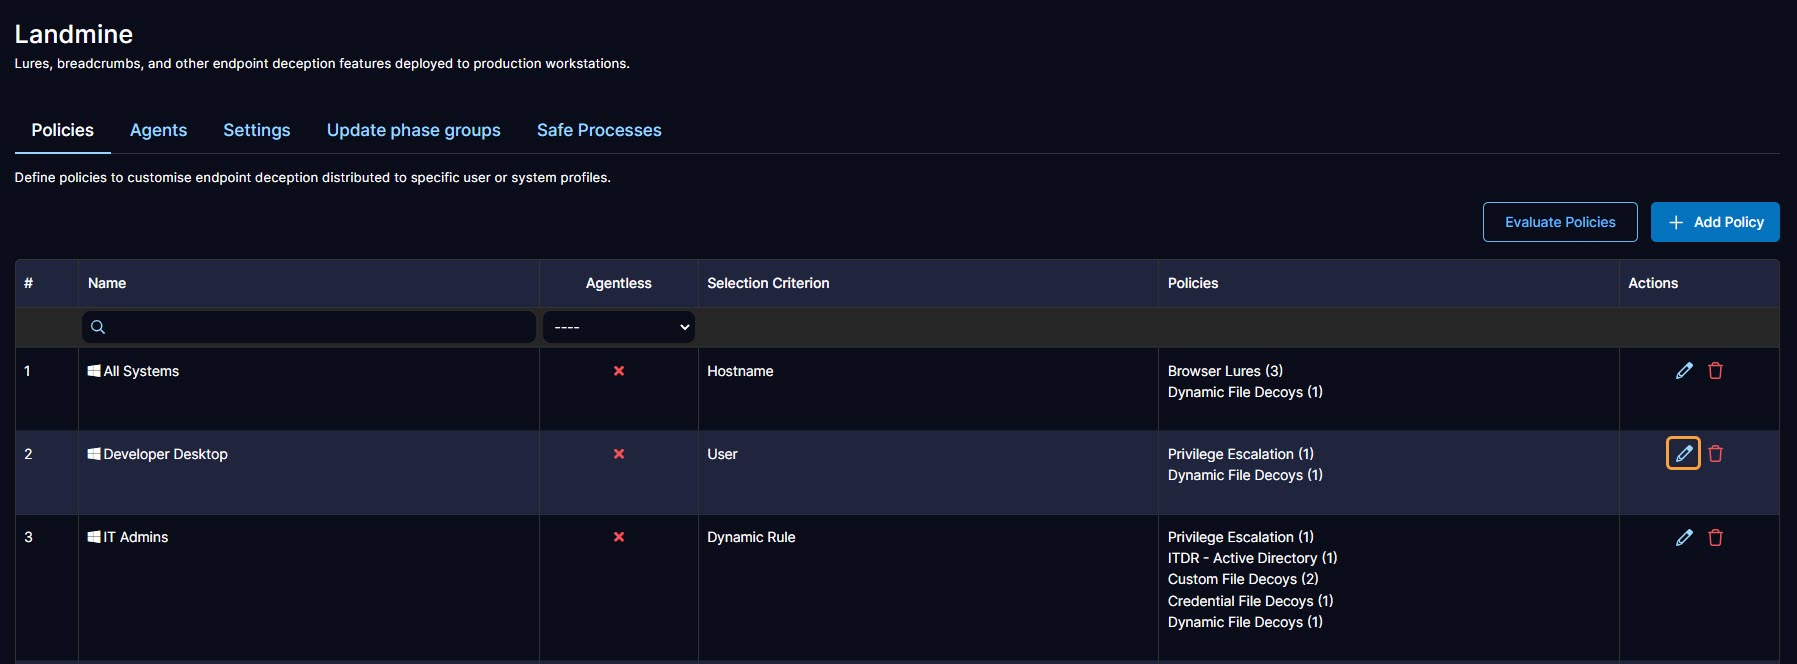Viewport: 1797px width, 664px height.
Task: Open the Agents tab
Action: pyautogui.click(x=158, y=130)
